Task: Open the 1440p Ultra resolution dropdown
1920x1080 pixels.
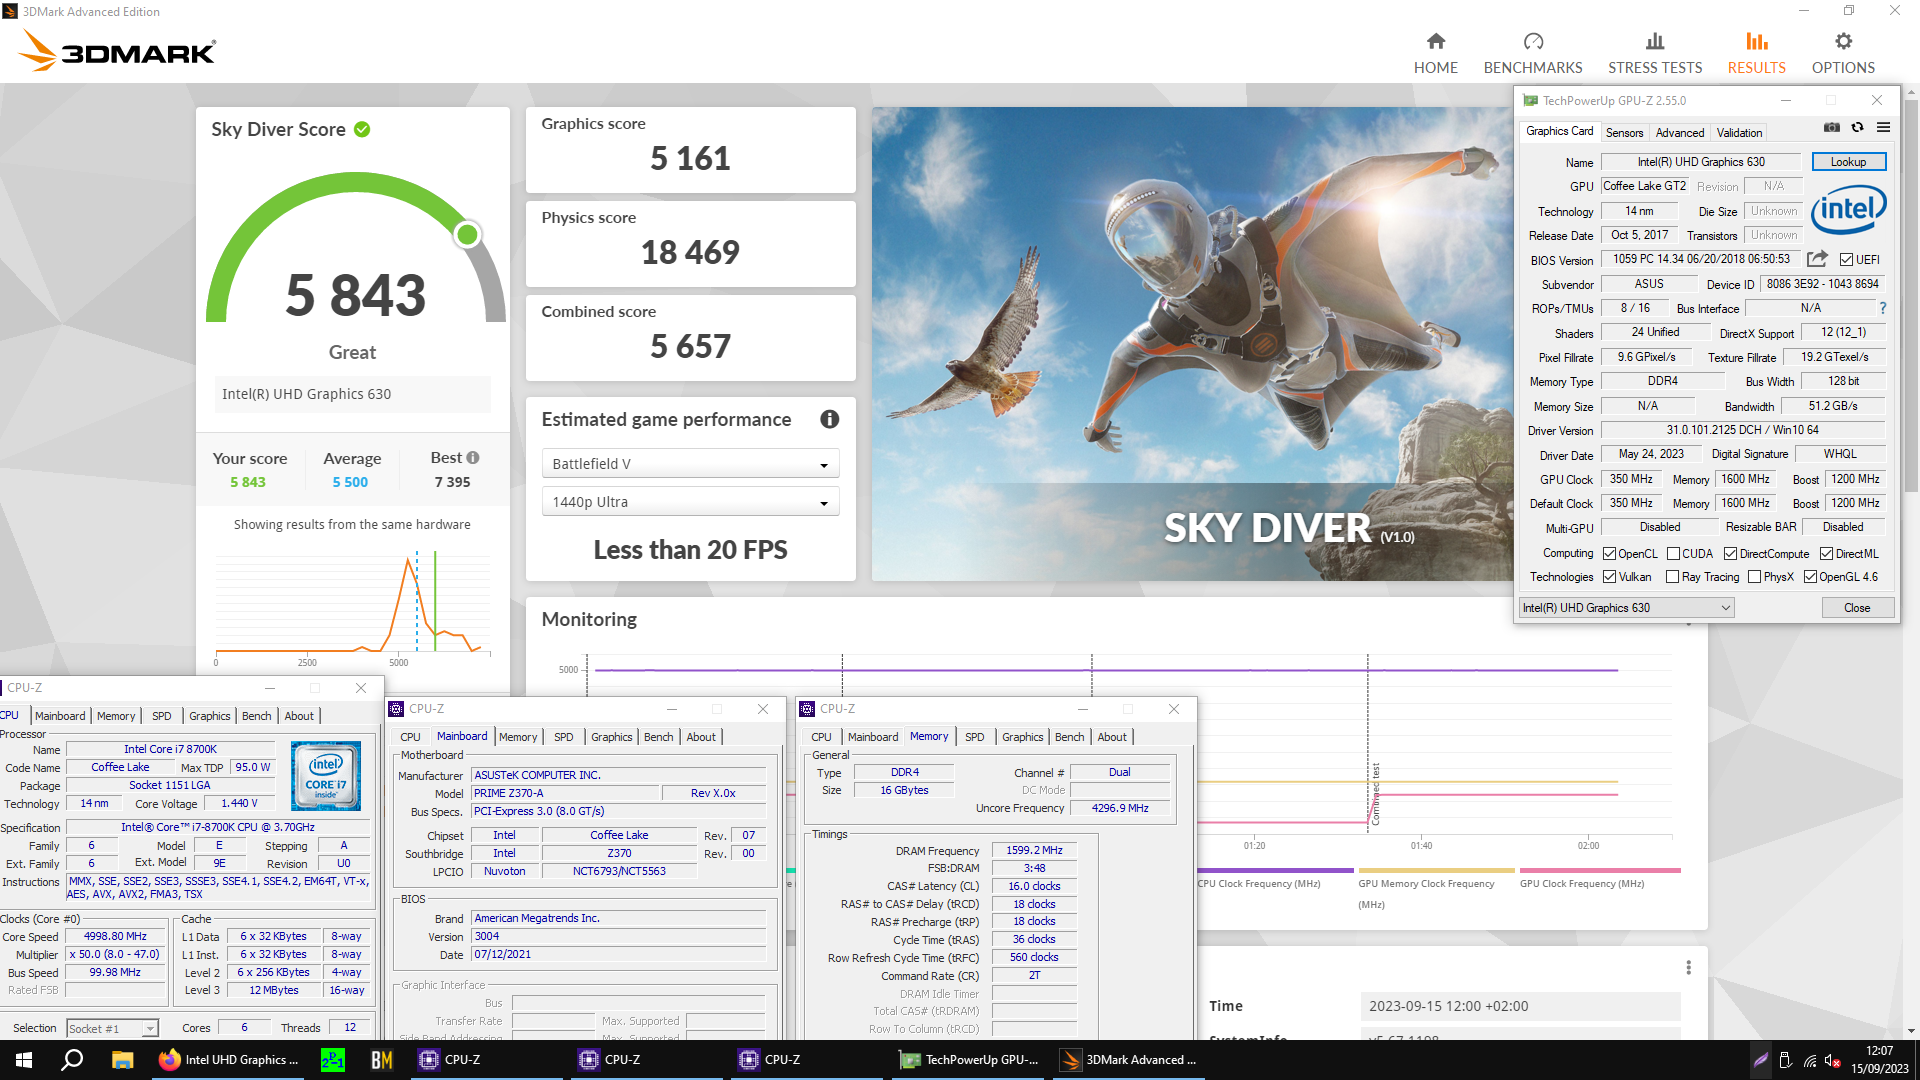Action: (690, 502)
